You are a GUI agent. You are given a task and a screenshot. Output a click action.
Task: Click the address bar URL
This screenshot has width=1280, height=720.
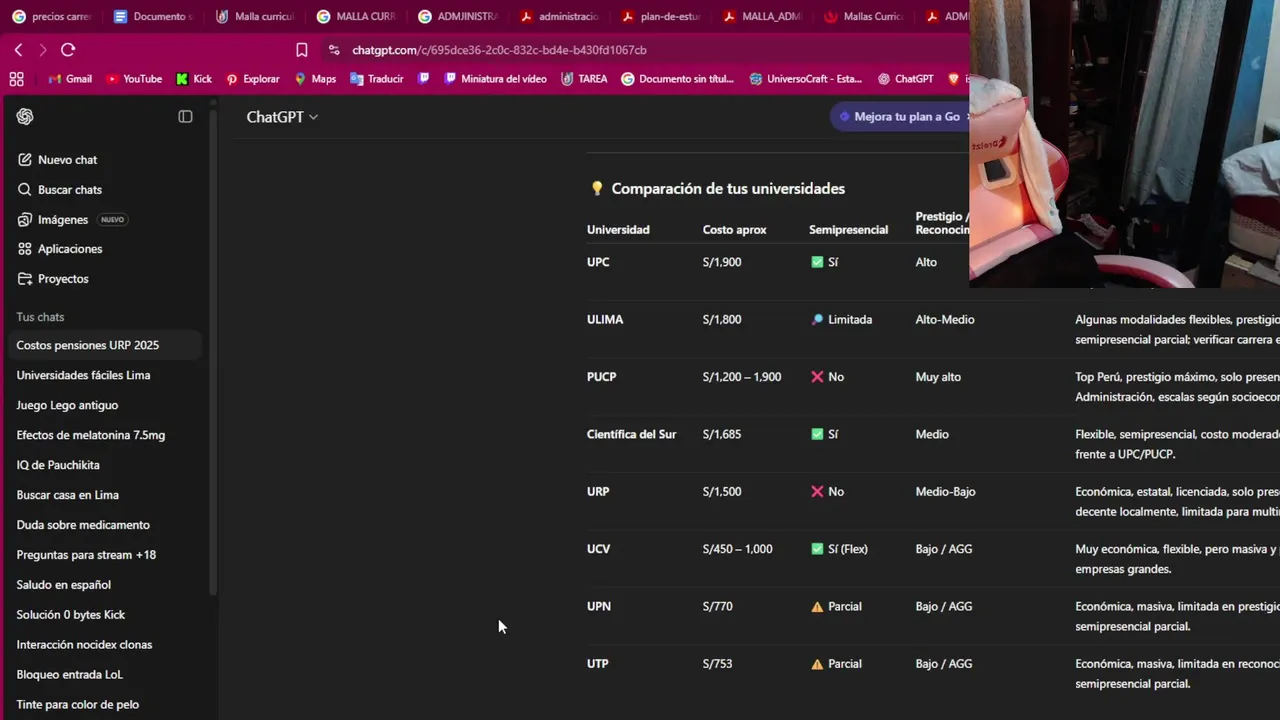point(499,50)
